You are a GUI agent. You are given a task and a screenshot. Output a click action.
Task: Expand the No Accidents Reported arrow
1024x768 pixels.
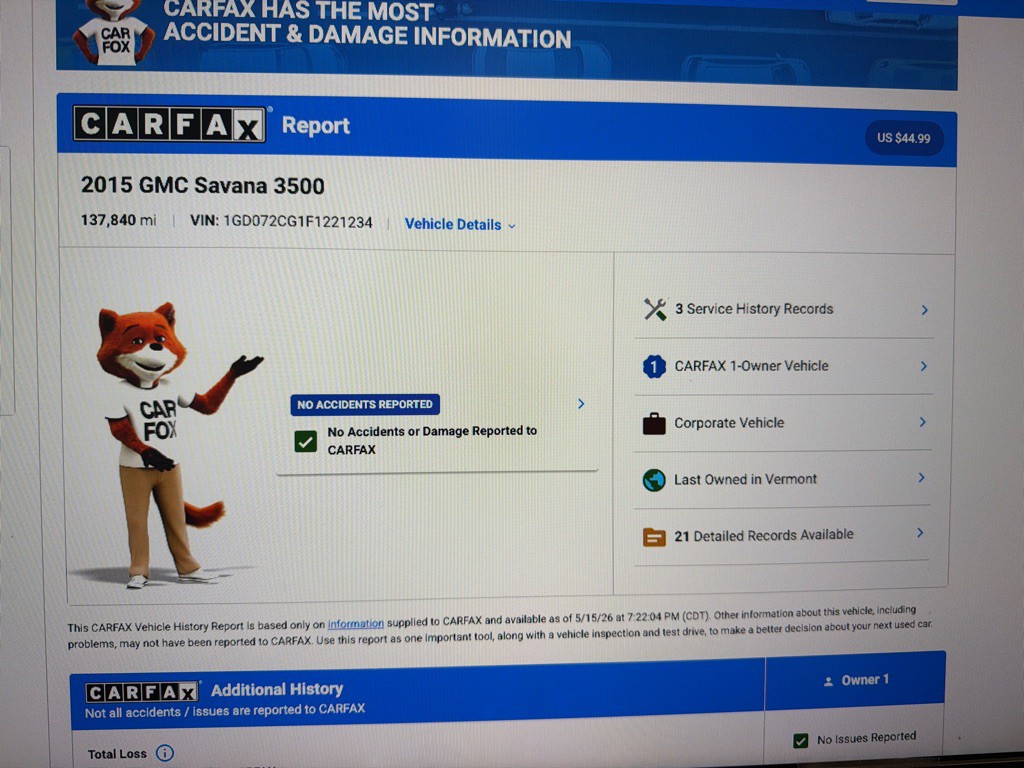pyautogui.click(x=581, y=404)
